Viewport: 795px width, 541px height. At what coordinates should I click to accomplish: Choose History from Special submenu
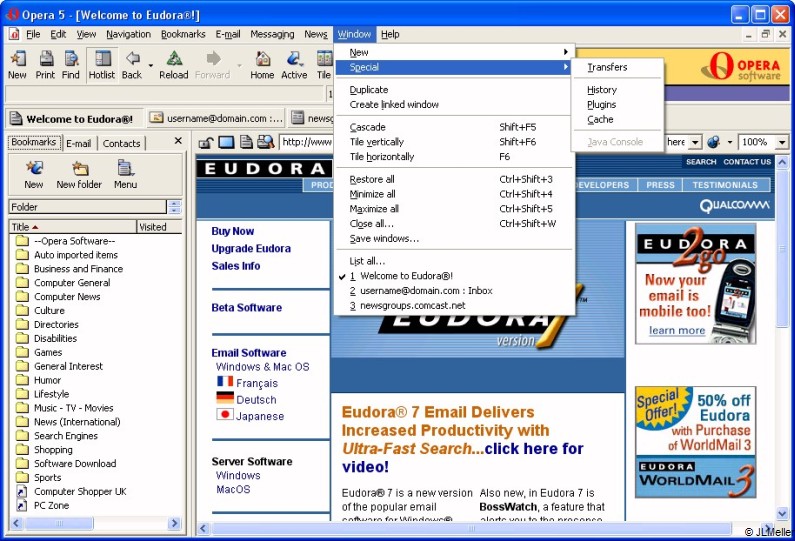(618, 90)
